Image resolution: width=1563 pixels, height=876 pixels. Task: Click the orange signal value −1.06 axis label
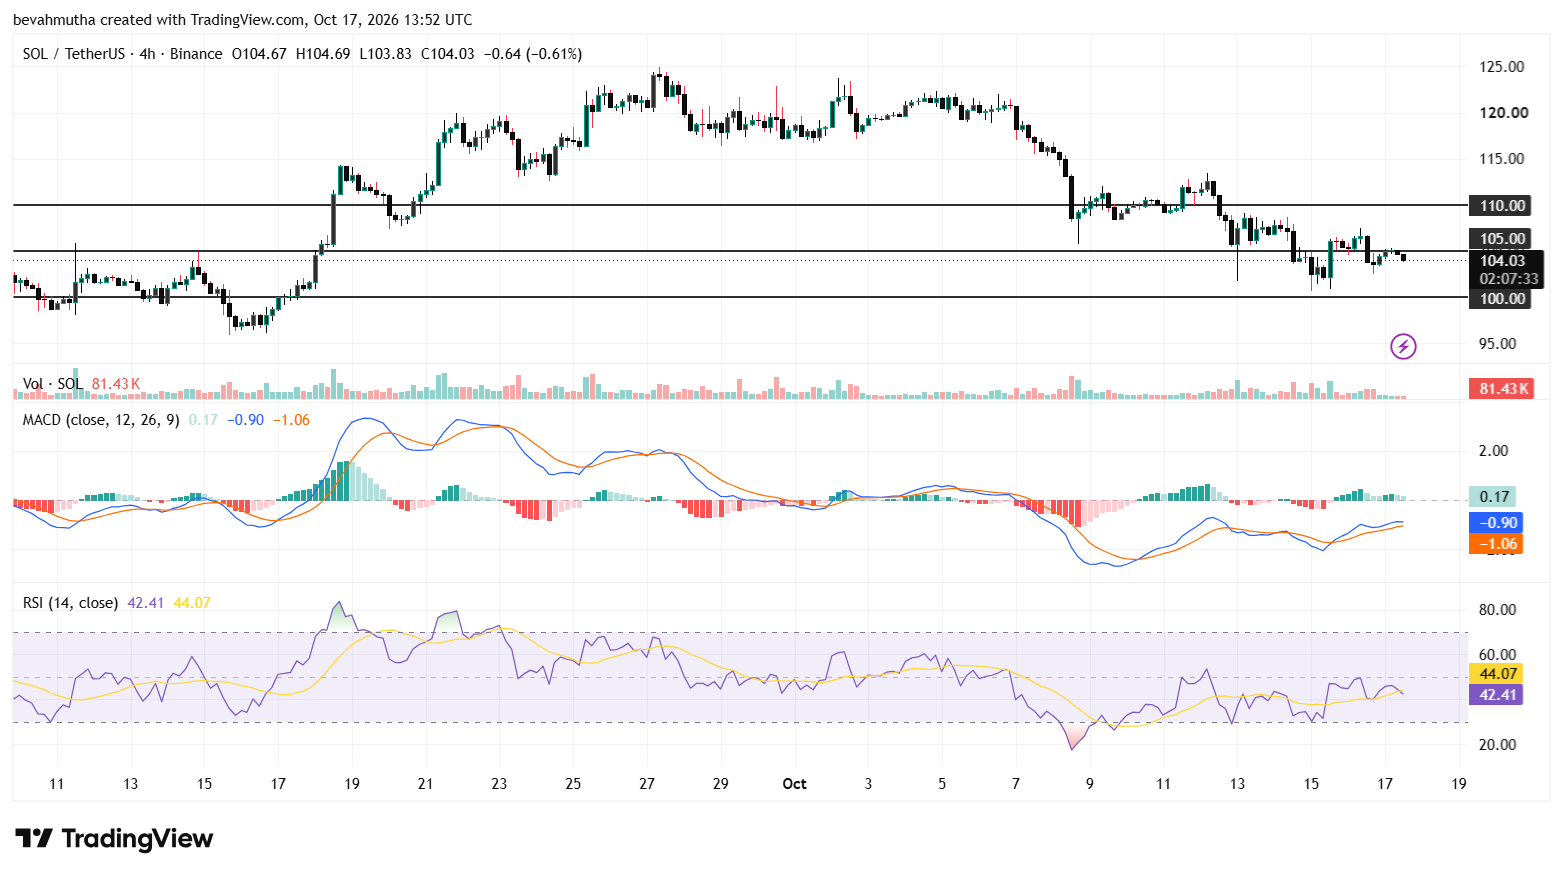point(1497,545)
